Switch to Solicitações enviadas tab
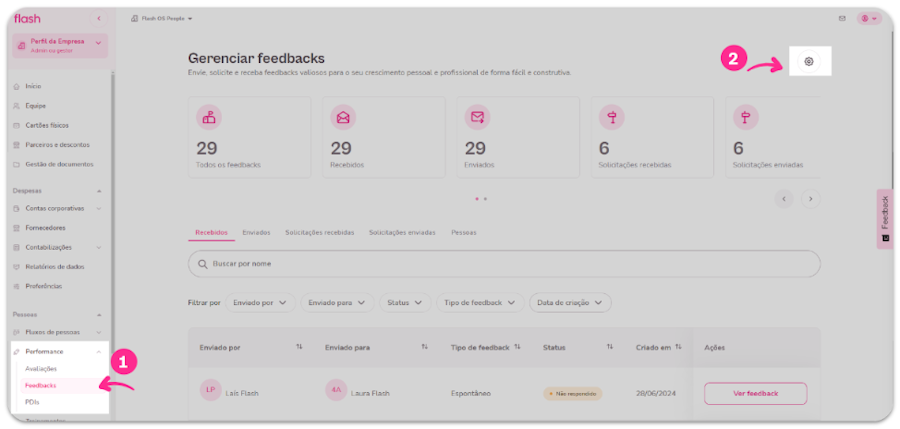 [x=402, y=233]
